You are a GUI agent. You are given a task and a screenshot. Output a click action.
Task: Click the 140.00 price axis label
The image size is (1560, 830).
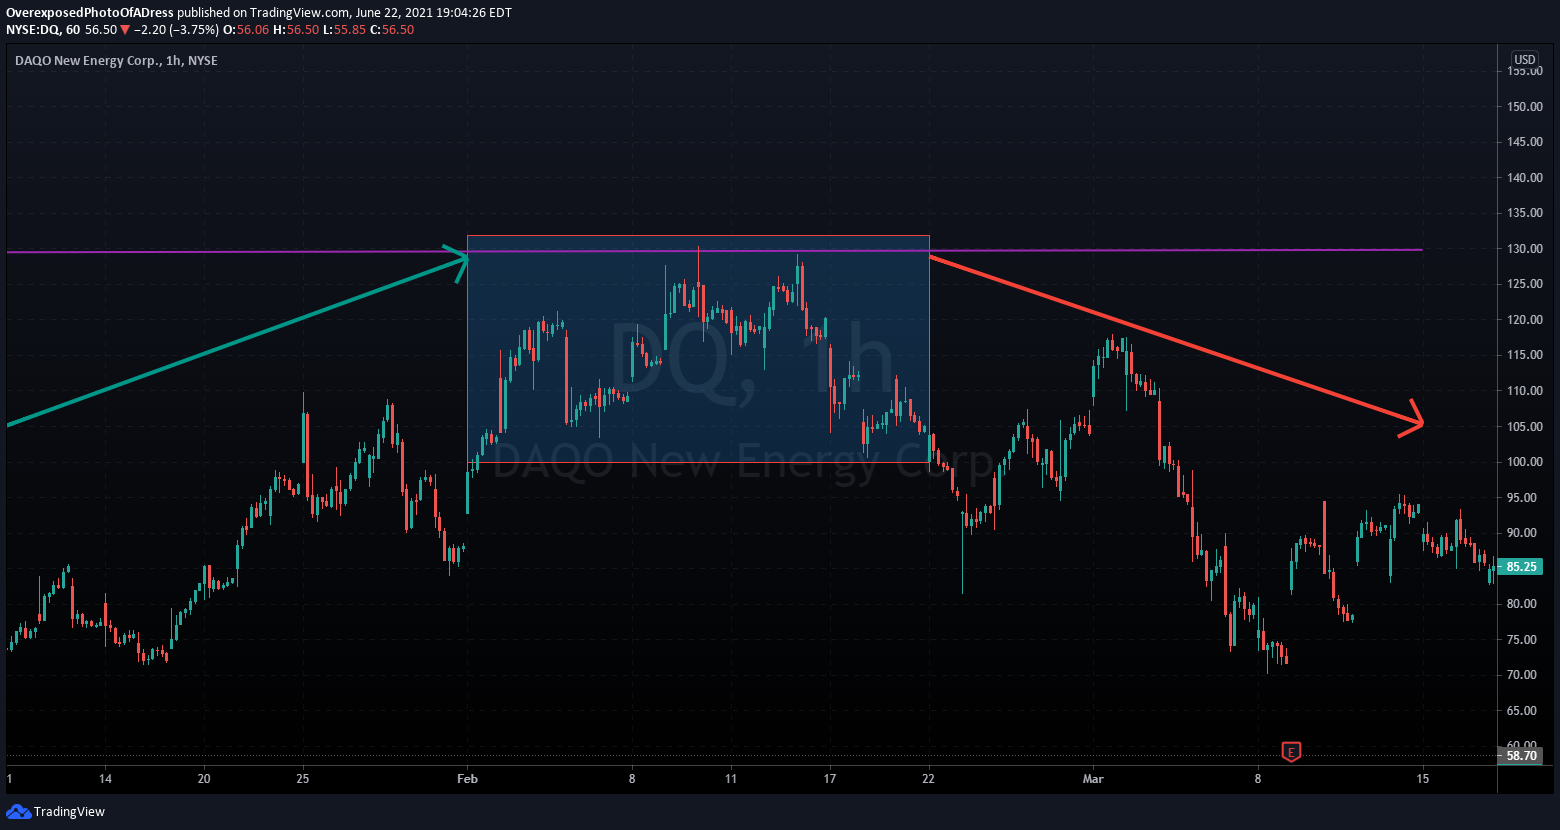pos(1524,178)
